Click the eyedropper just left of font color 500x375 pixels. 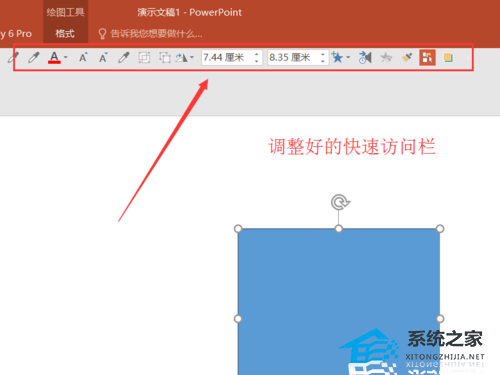click(34, 58)
